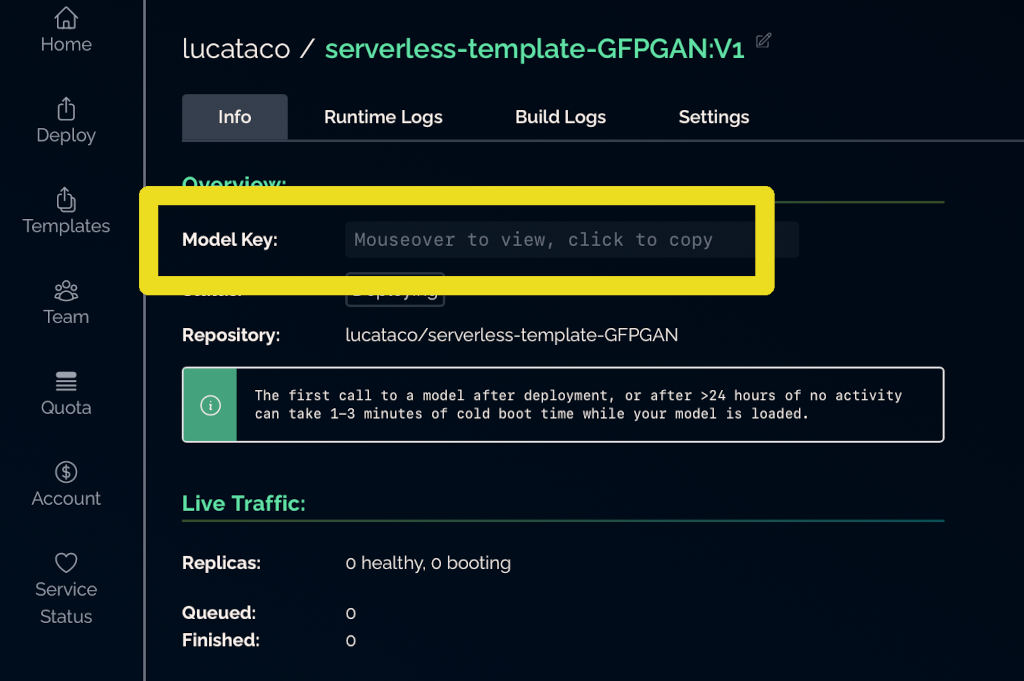The height and width of the screenshot is (681, 1024).
Task: Click the pencil edit icon beside model name
Action: tap(764, 41)
